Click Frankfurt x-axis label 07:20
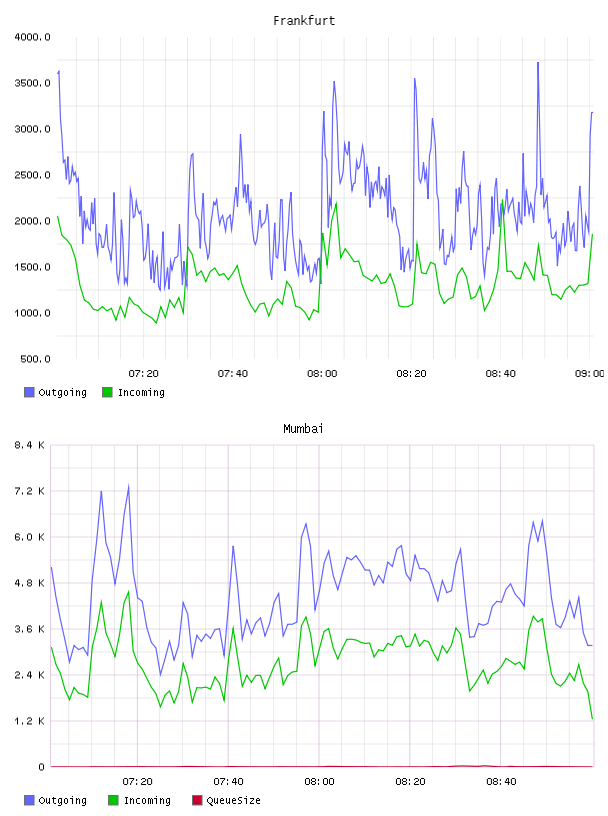 point(143,374)
